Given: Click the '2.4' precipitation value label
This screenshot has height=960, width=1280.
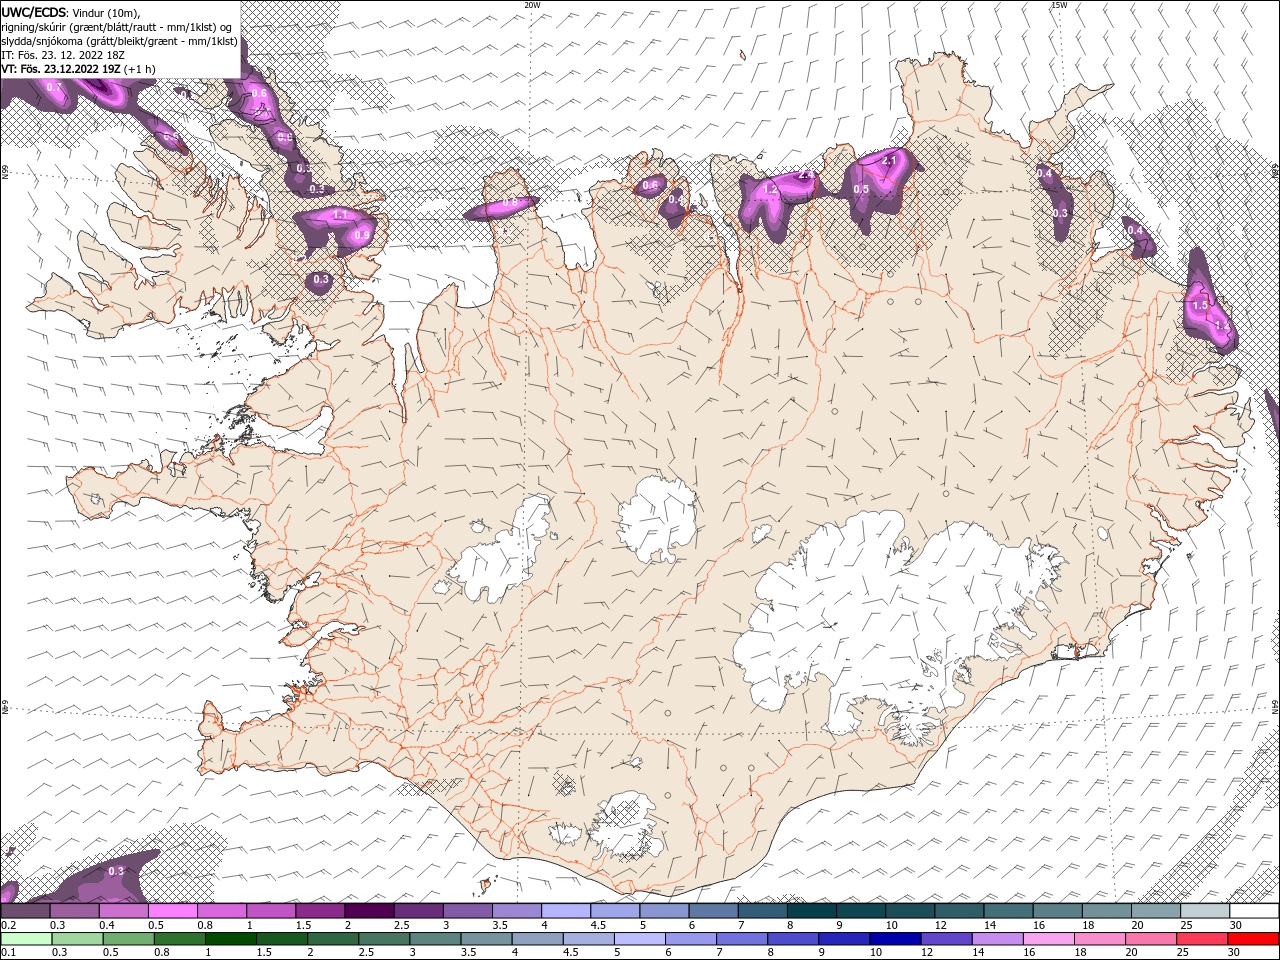Looking at the screenshot, I should click(806, 177).
